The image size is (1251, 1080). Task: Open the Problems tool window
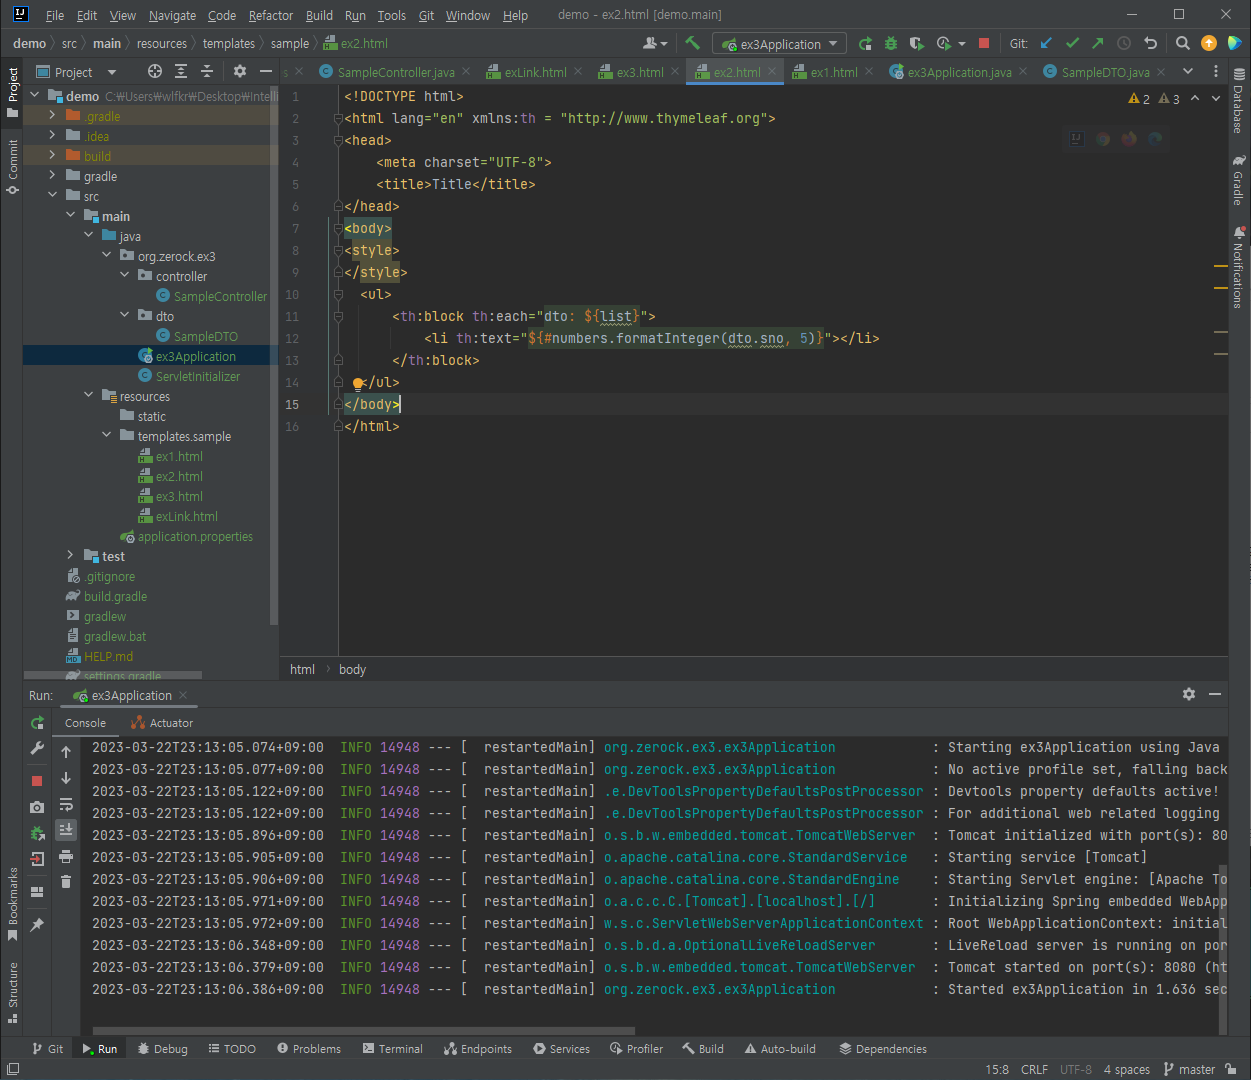[309, 1049]
